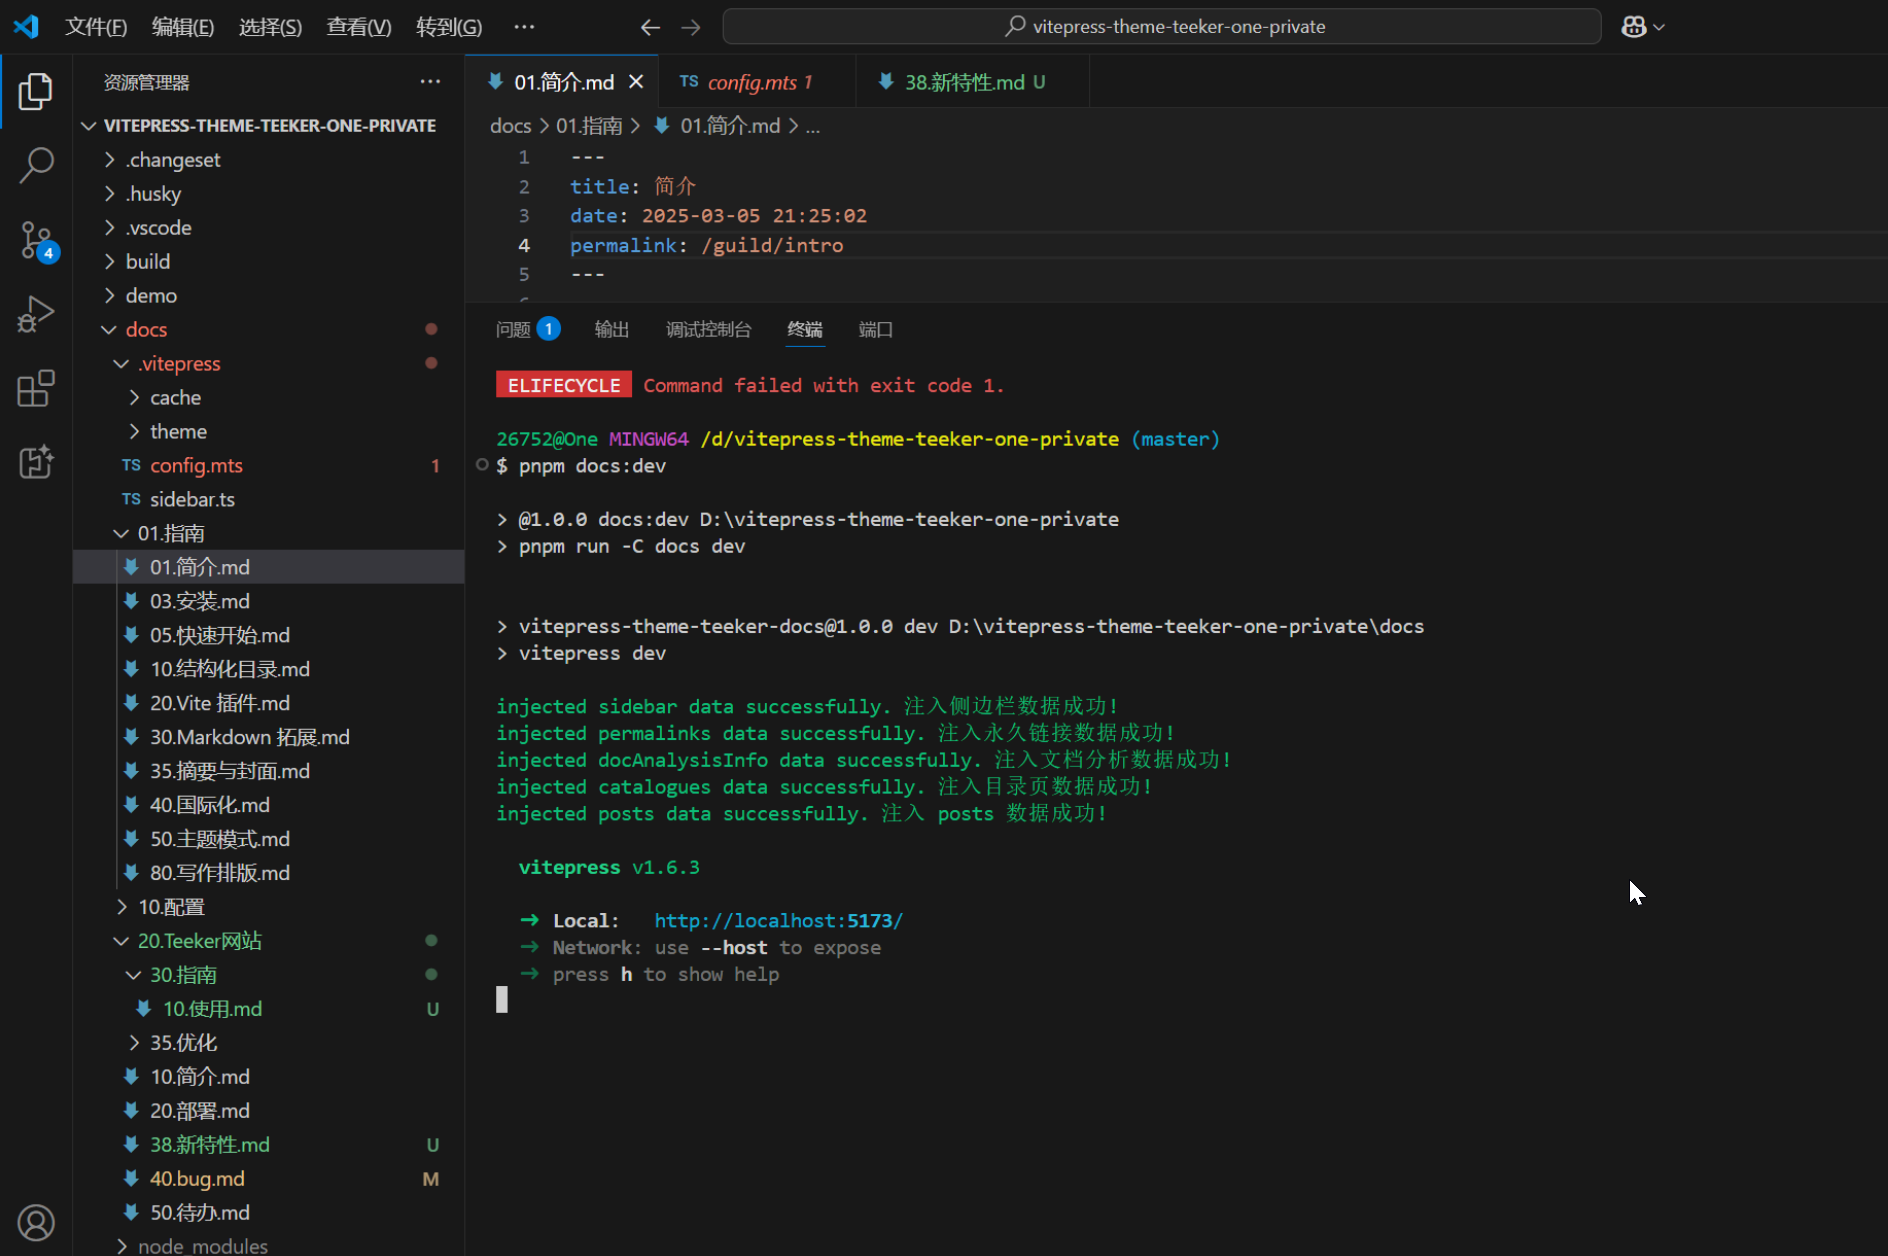Open 20.Vite 插件.md file
Viewport: 1888px width, 1256px height.
(268, 703)
